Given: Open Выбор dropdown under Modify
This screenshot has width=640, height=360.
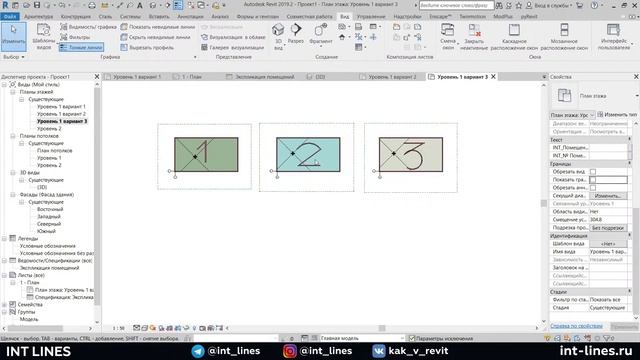Looking at the screenshot, I should (13, 57).
